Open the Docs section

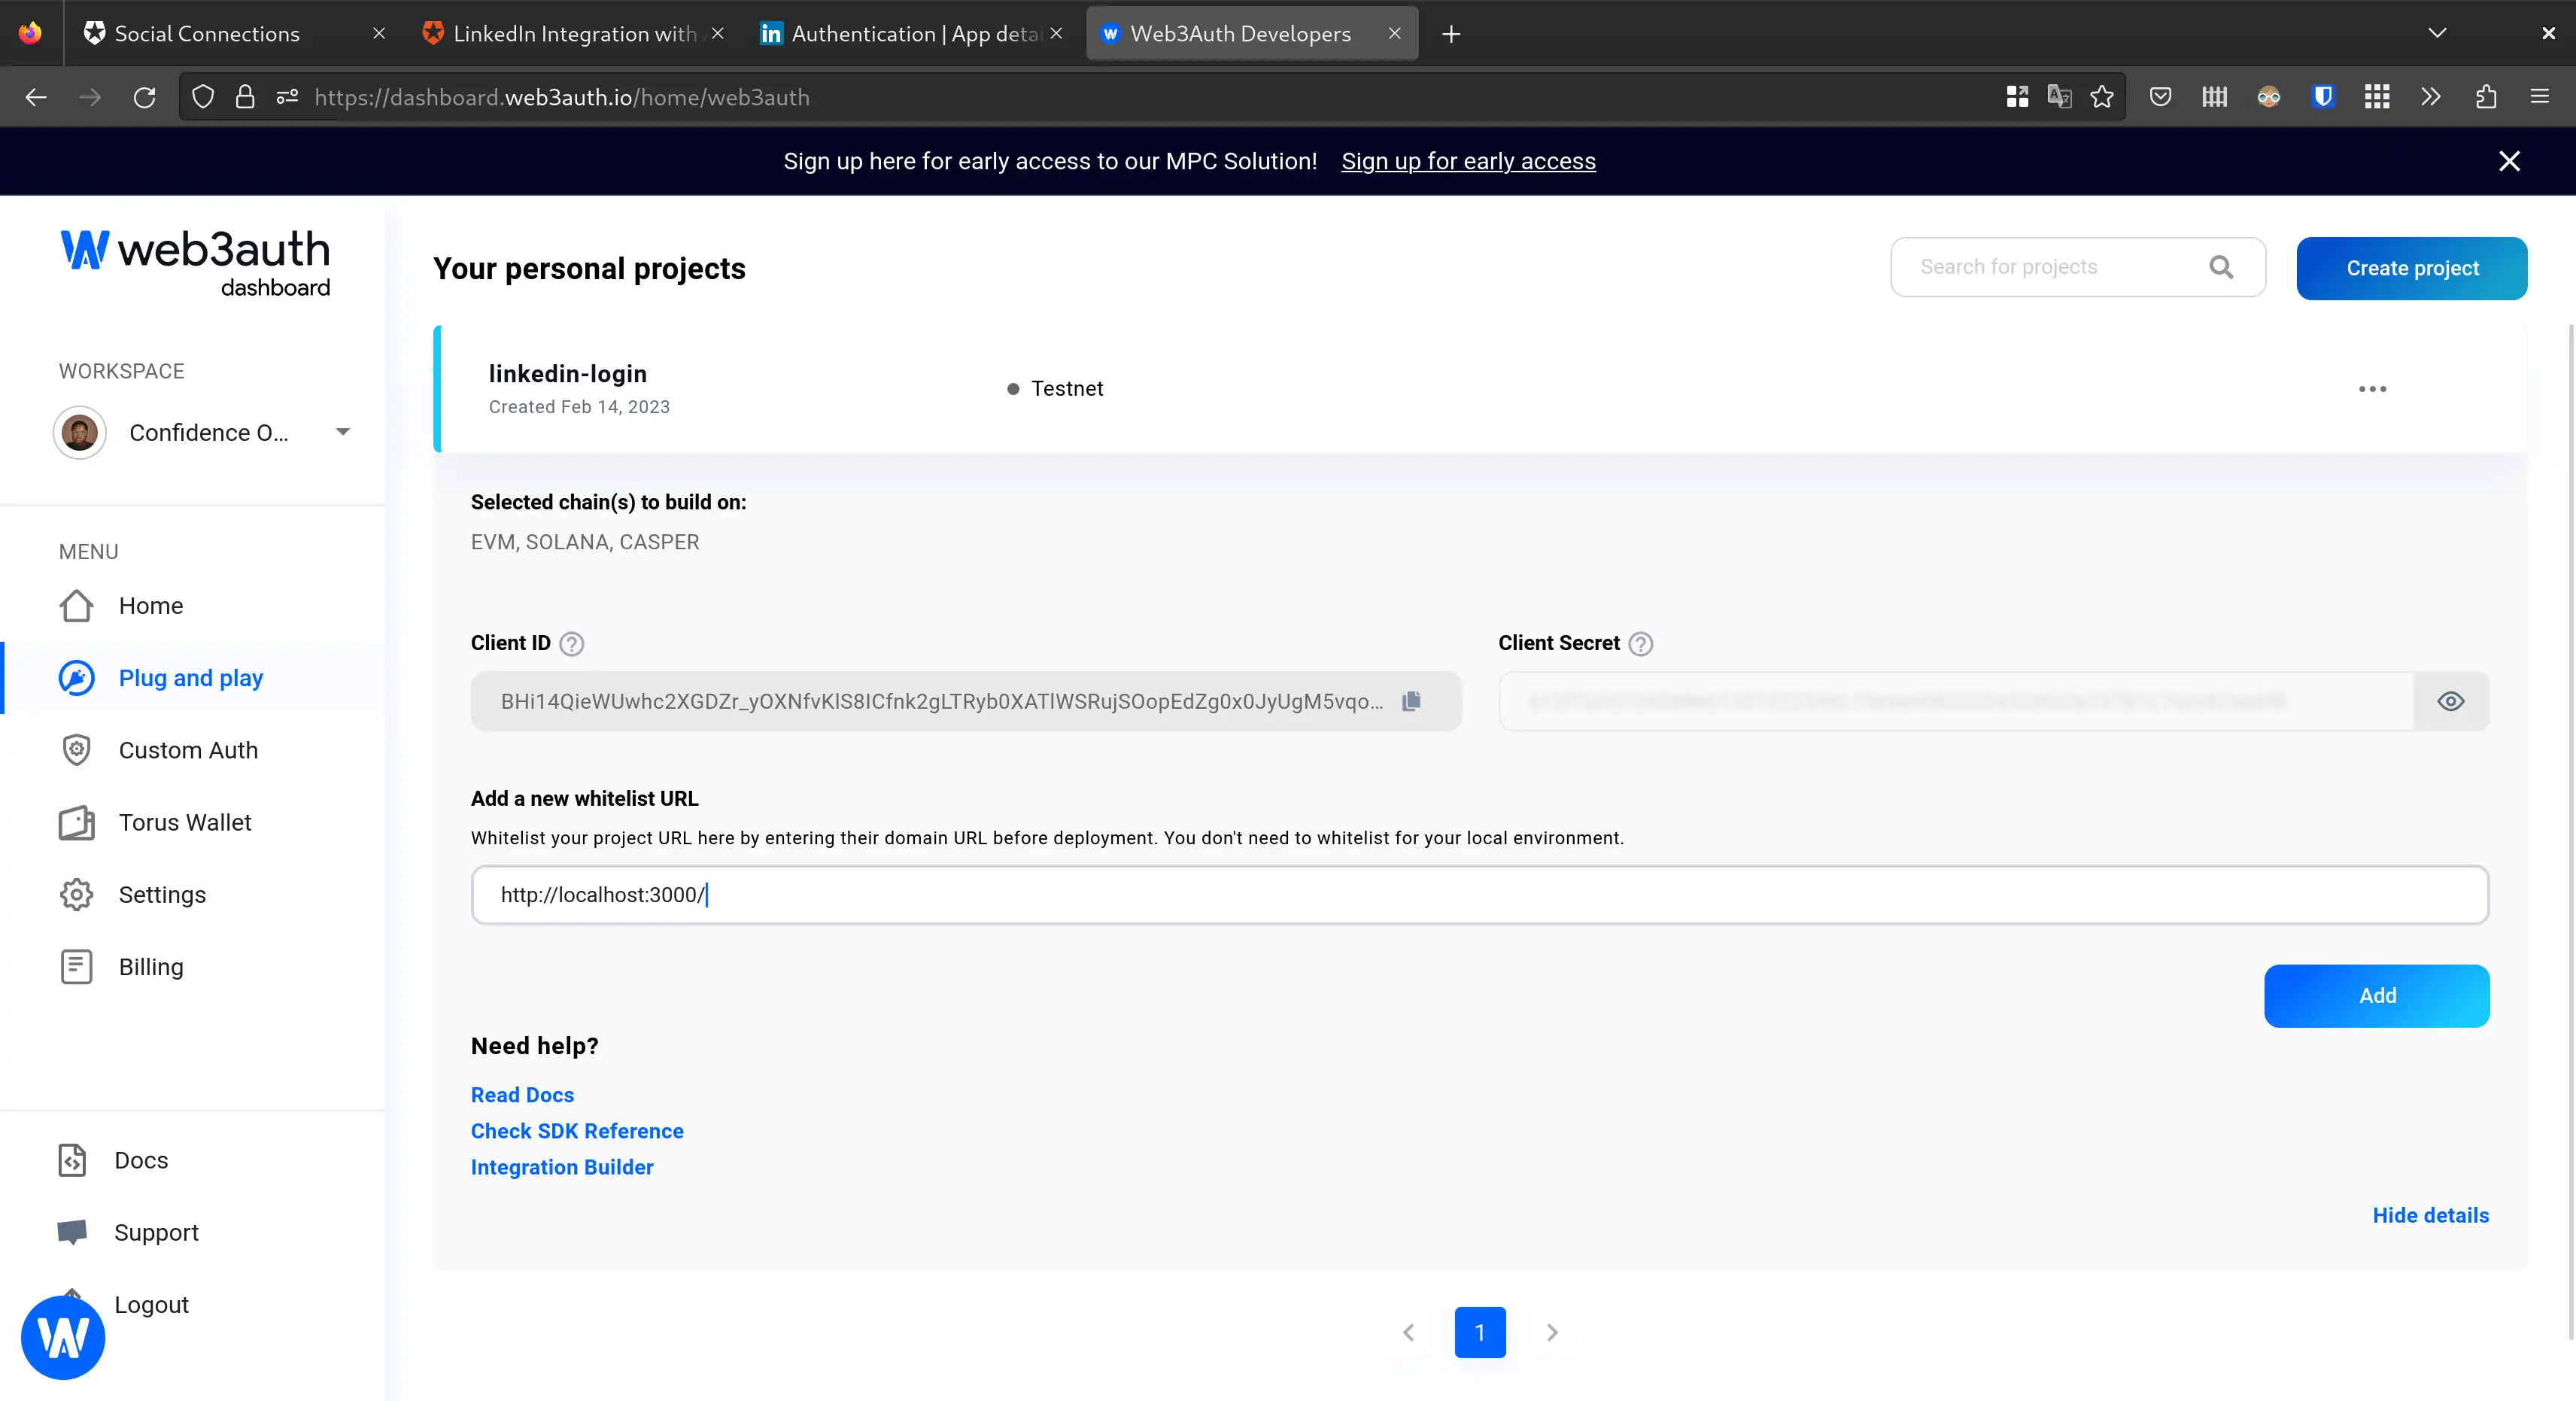click(x=139, y=1160)
